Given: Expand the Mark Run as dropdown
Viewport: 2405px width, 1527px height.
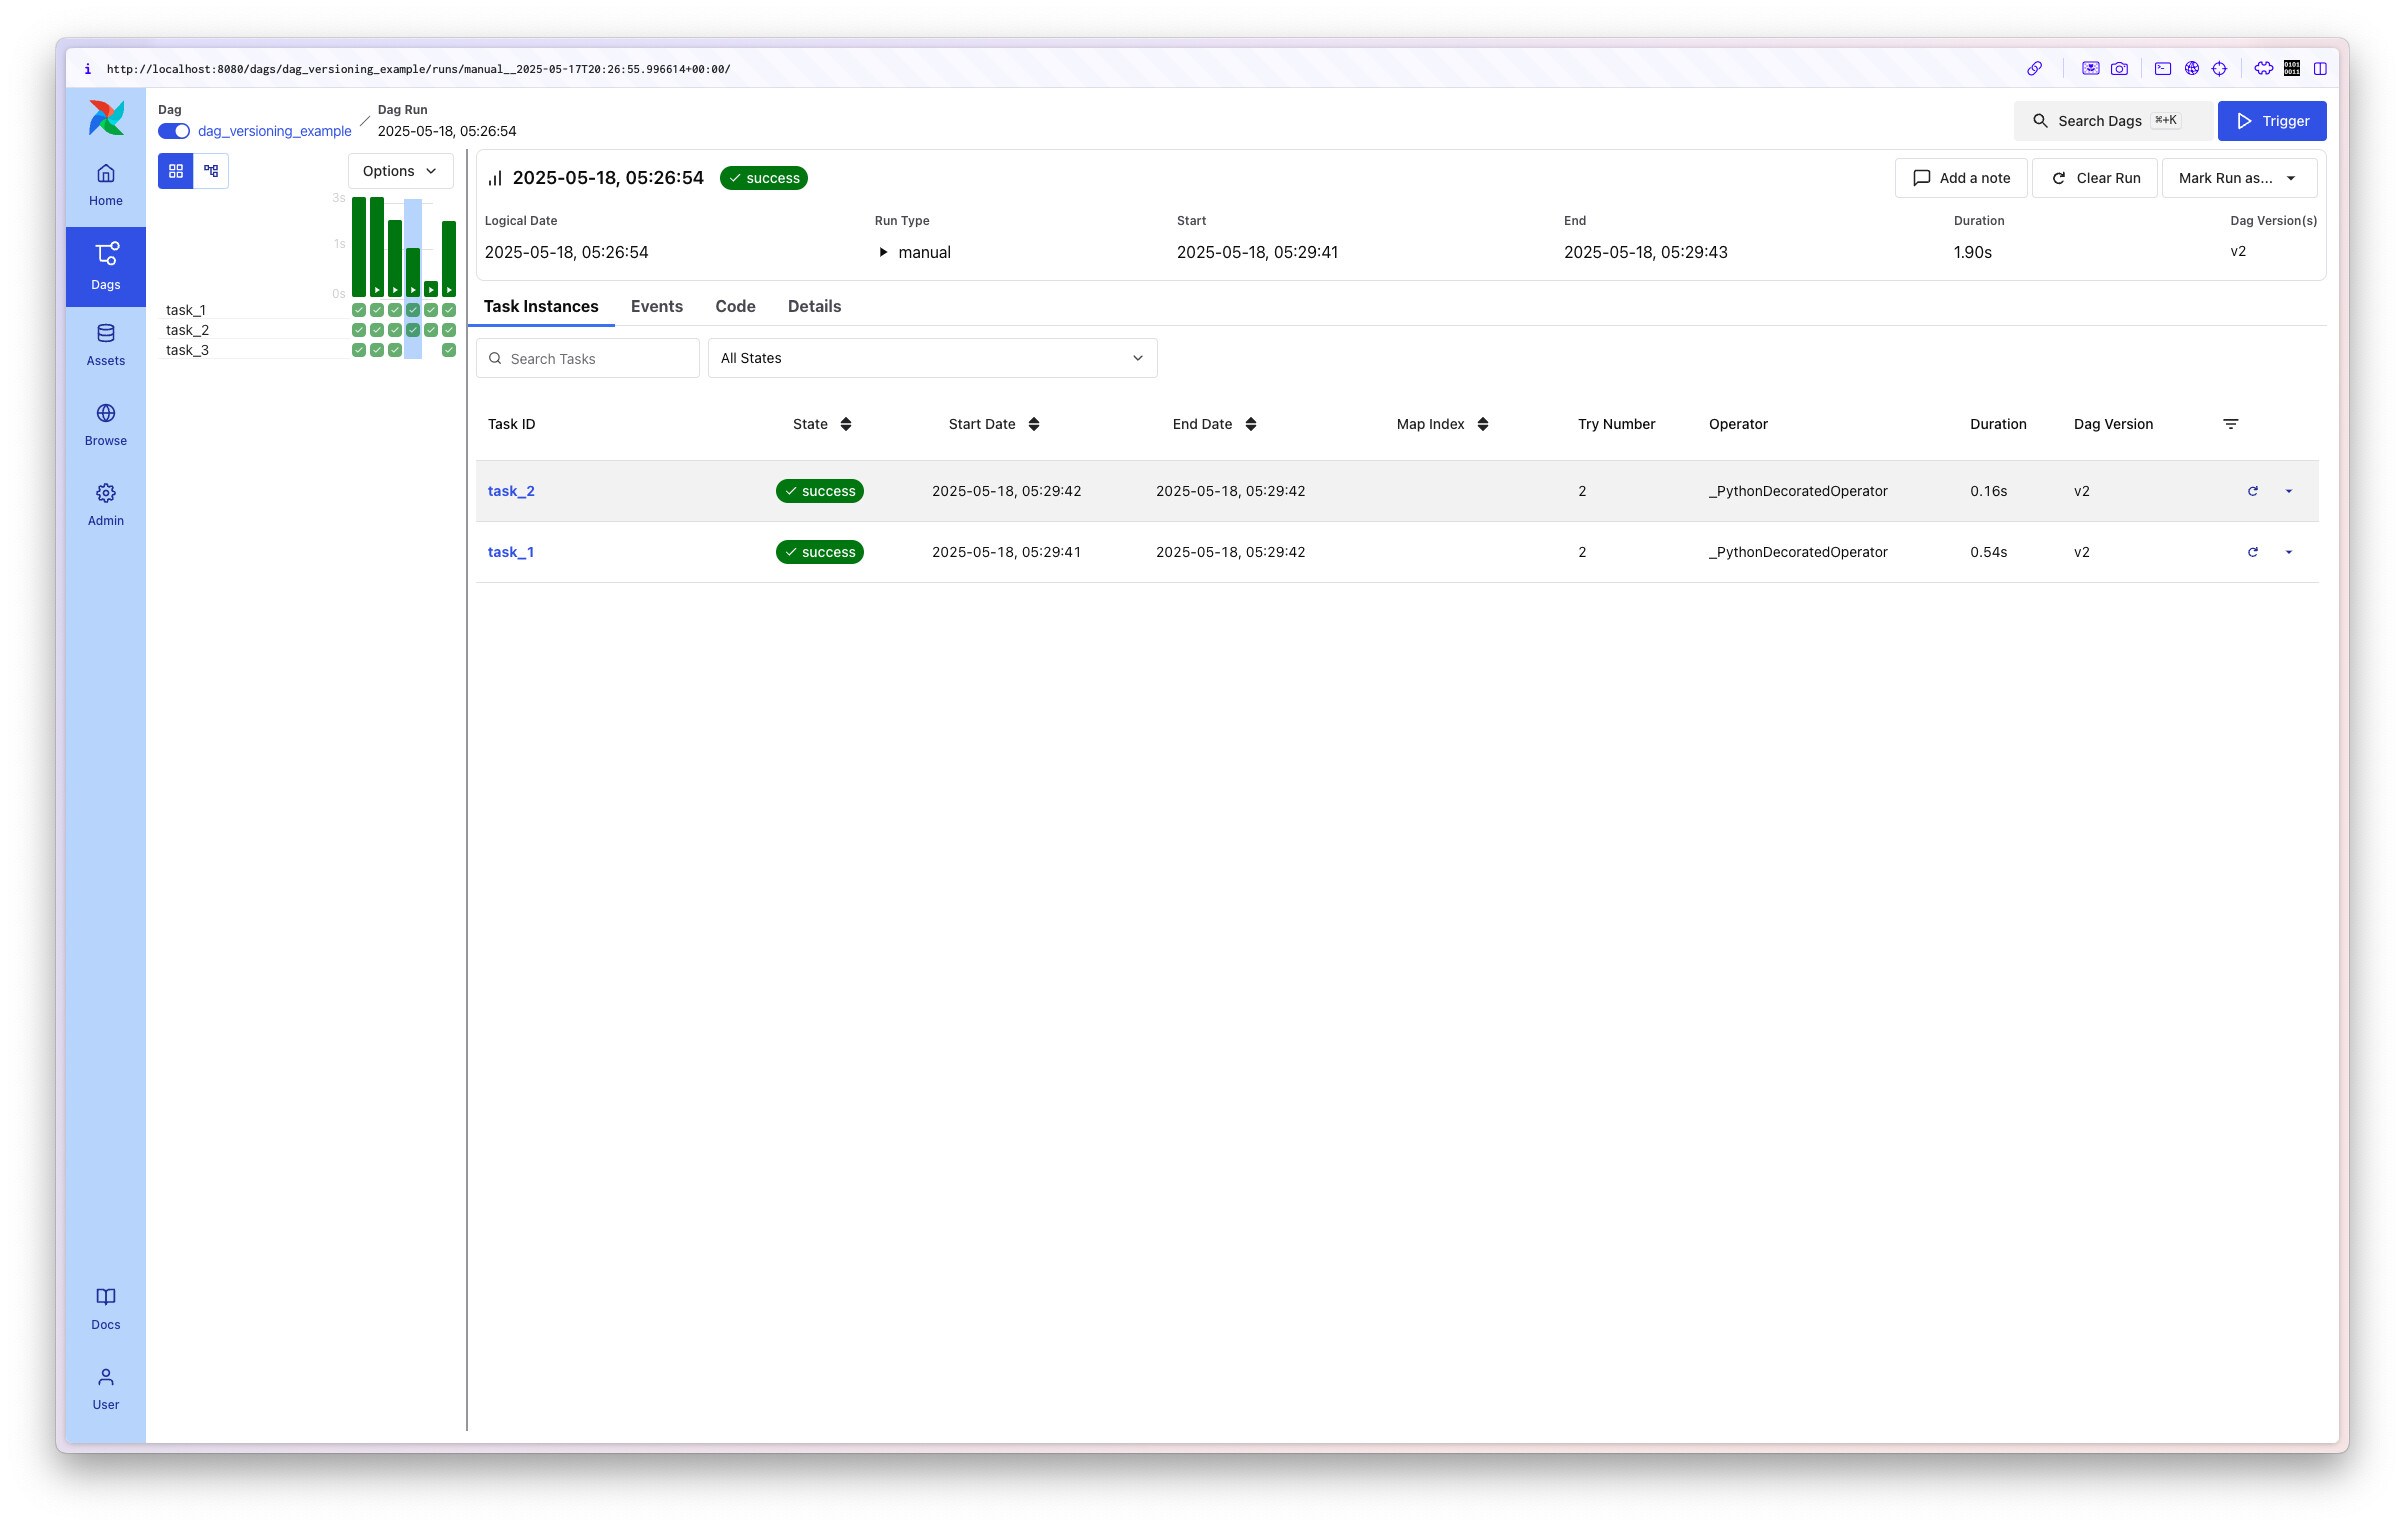Looking at the screenshot, I should pyautogui.click(x=2238, y=178).
